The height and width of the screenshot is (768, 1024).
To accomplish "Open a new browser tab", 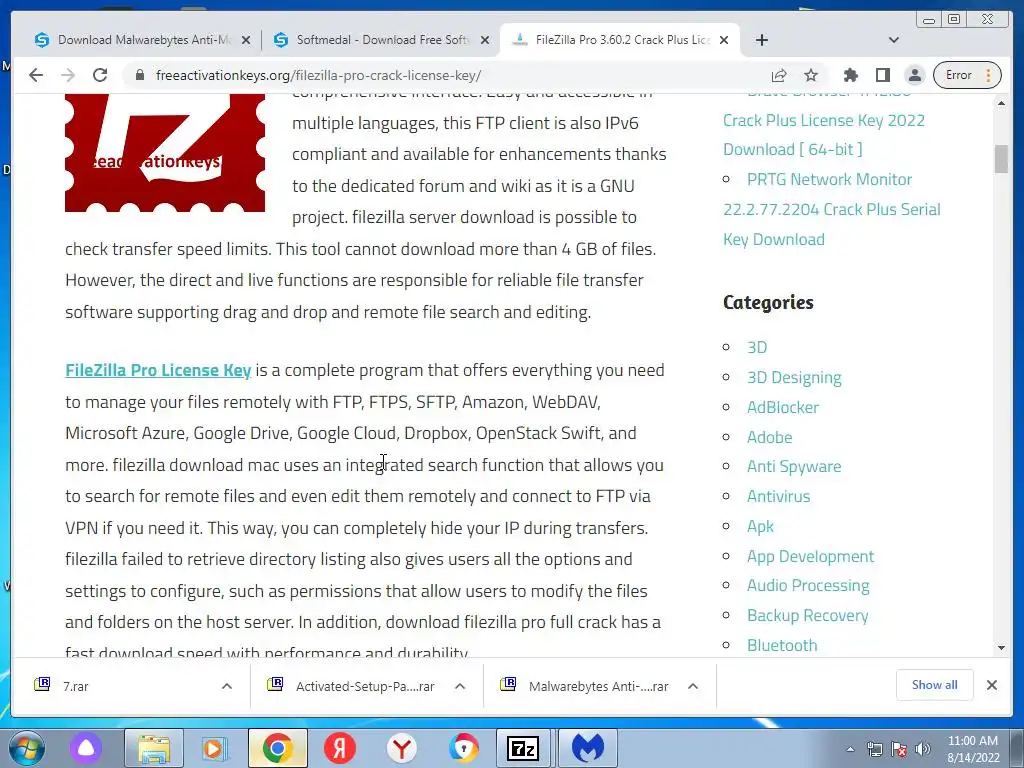I will (x=761, y=40).
